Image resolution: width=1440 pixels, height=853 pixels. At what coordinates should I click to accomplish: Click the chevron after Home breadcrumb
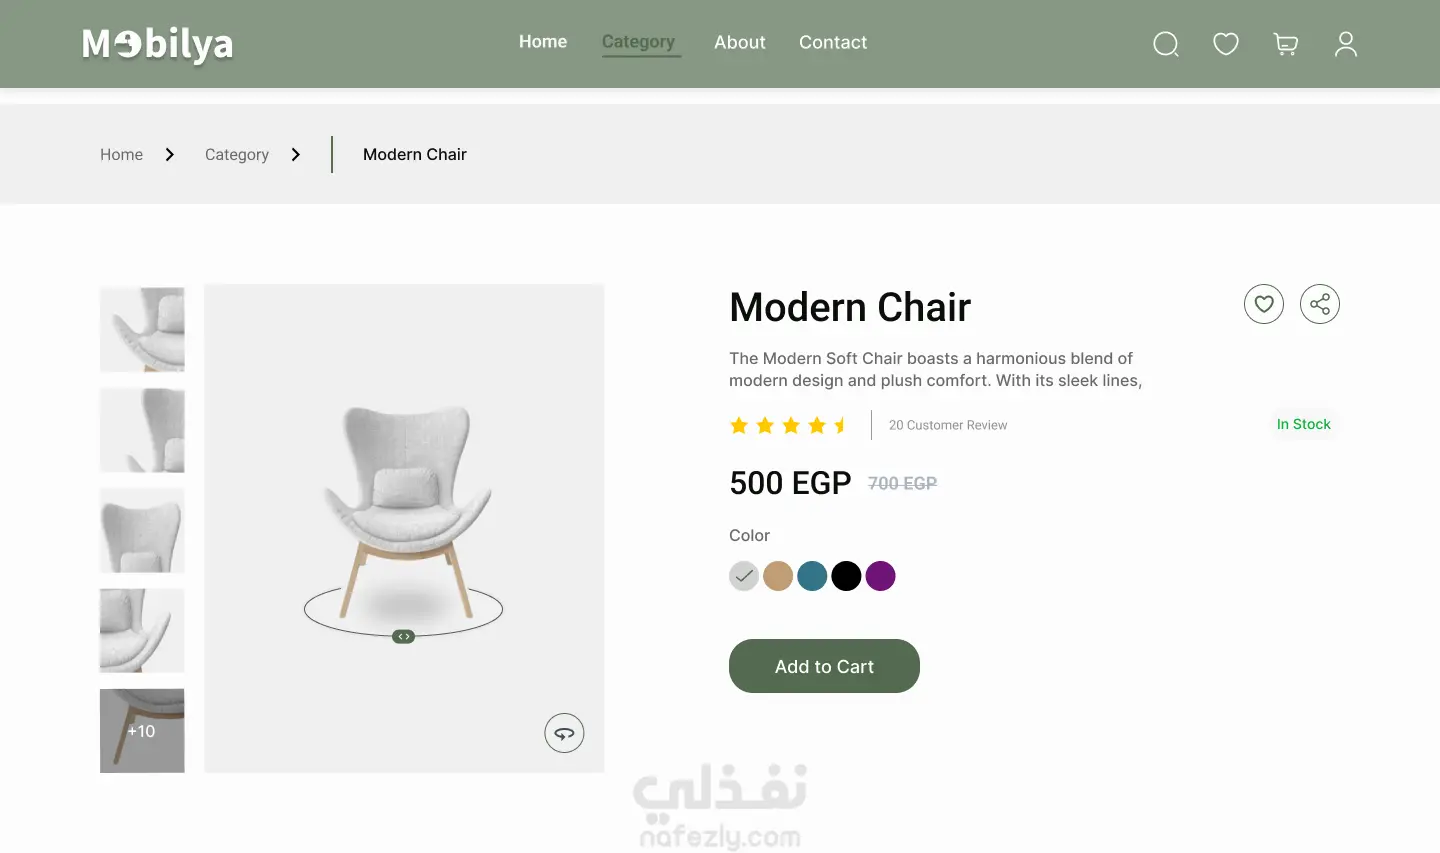[170, 155]
